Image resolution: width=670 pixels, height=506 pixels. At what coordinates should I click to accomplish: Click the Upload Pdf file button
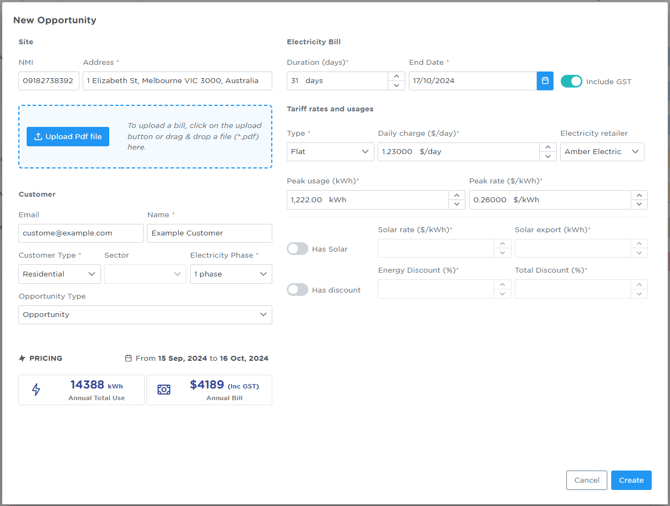pyautogui.click(x=68, y=136)
